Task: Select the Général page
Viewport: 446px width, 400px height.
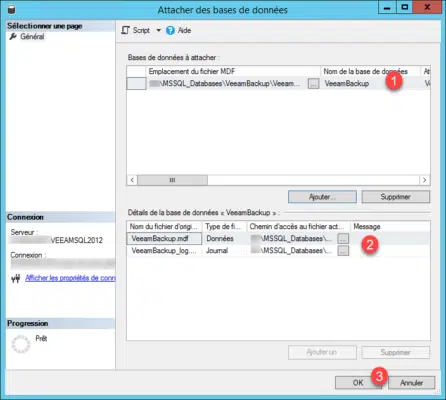Action: (32, 37)
